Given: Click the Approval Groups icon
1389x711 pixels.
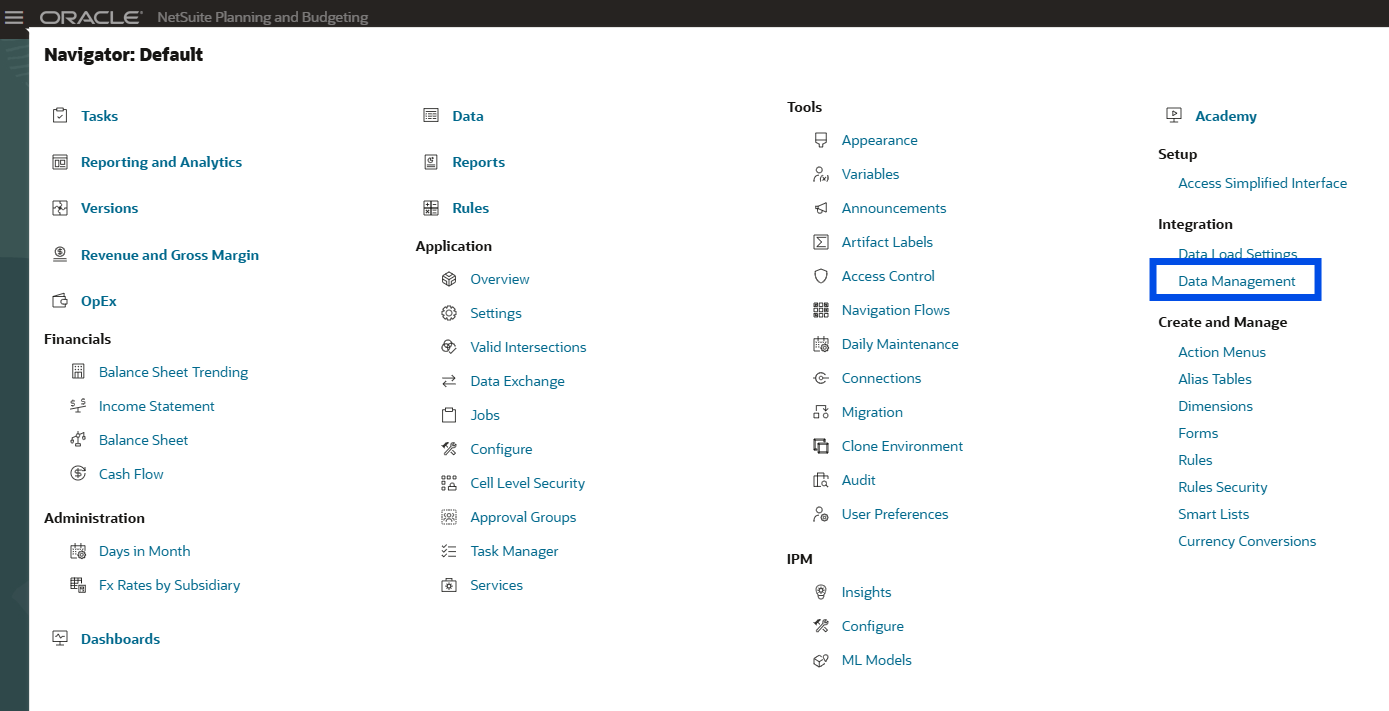Looking at the screenshot, I should pos(449,517).
